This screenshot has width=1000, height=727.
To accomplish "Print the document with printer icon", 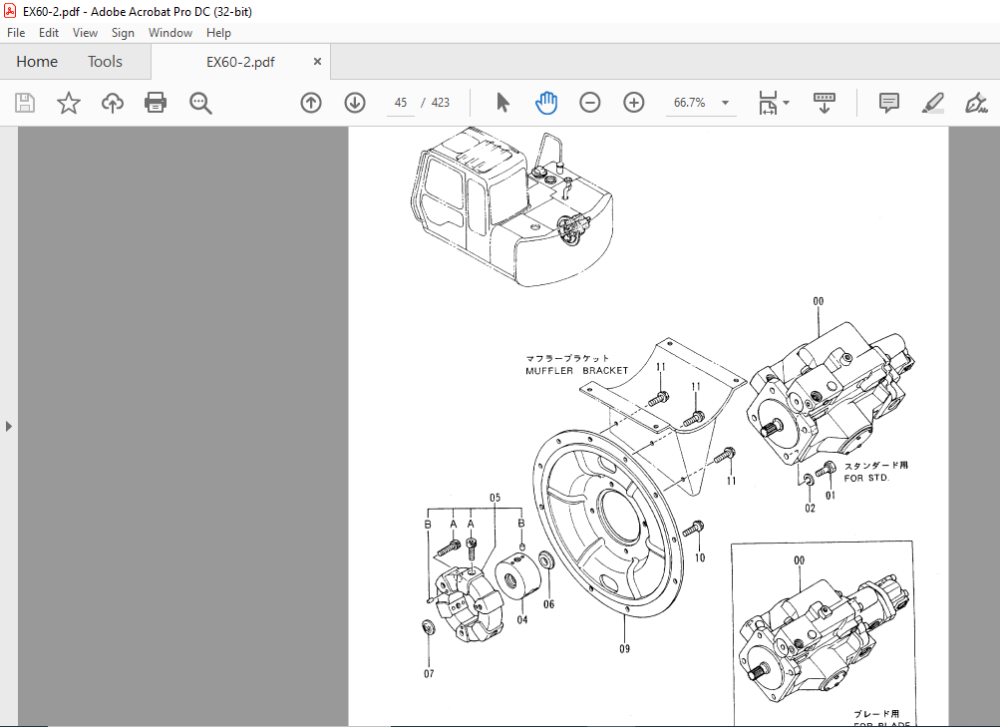I will 156,103.
